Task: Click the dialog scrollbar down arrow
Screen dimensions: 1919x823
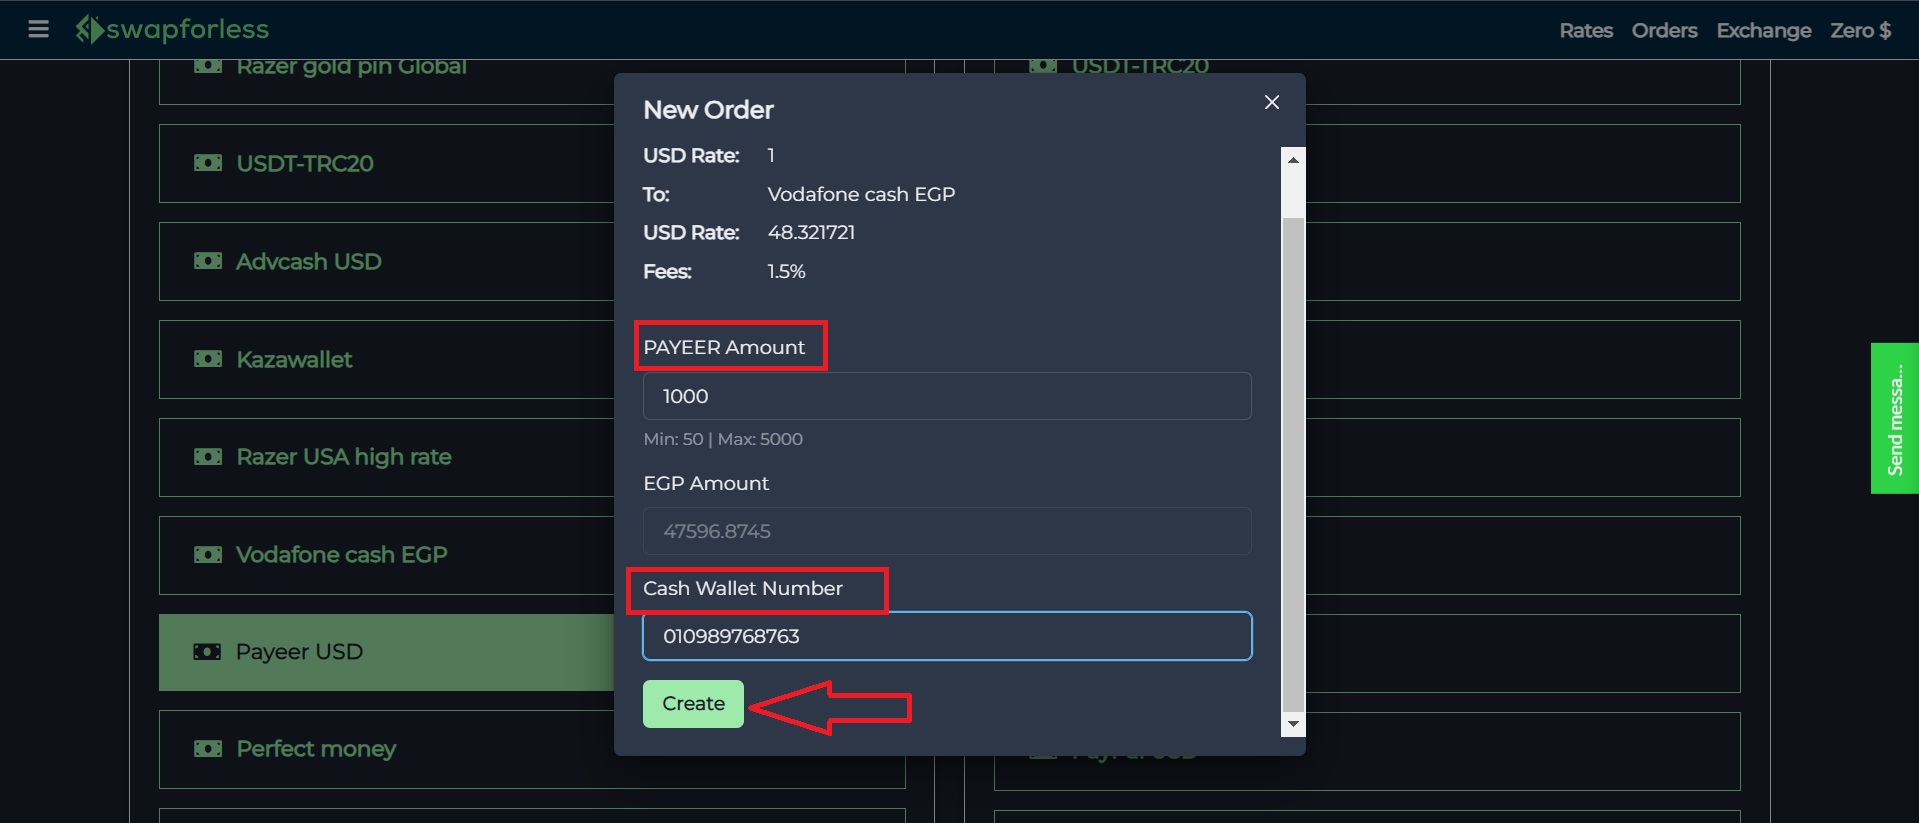Action: (1293, 724)
